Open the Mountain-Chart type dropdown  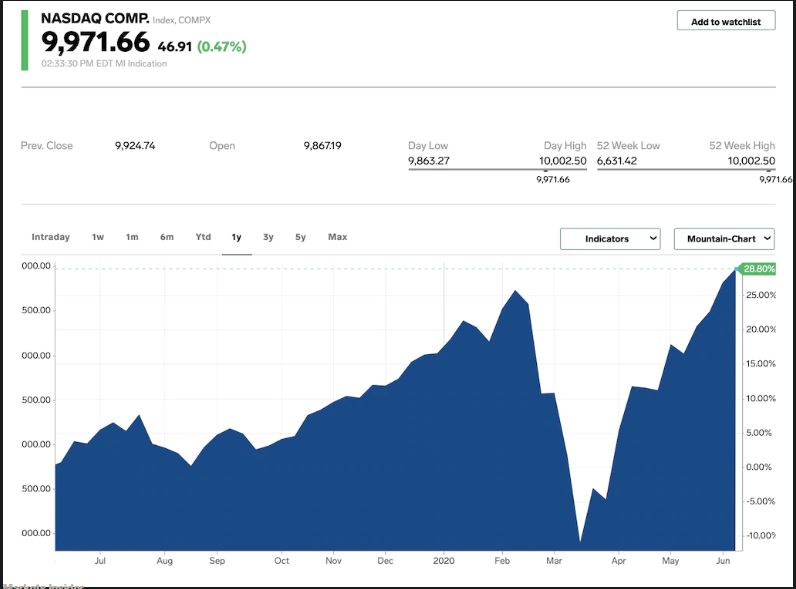point(724,239)
